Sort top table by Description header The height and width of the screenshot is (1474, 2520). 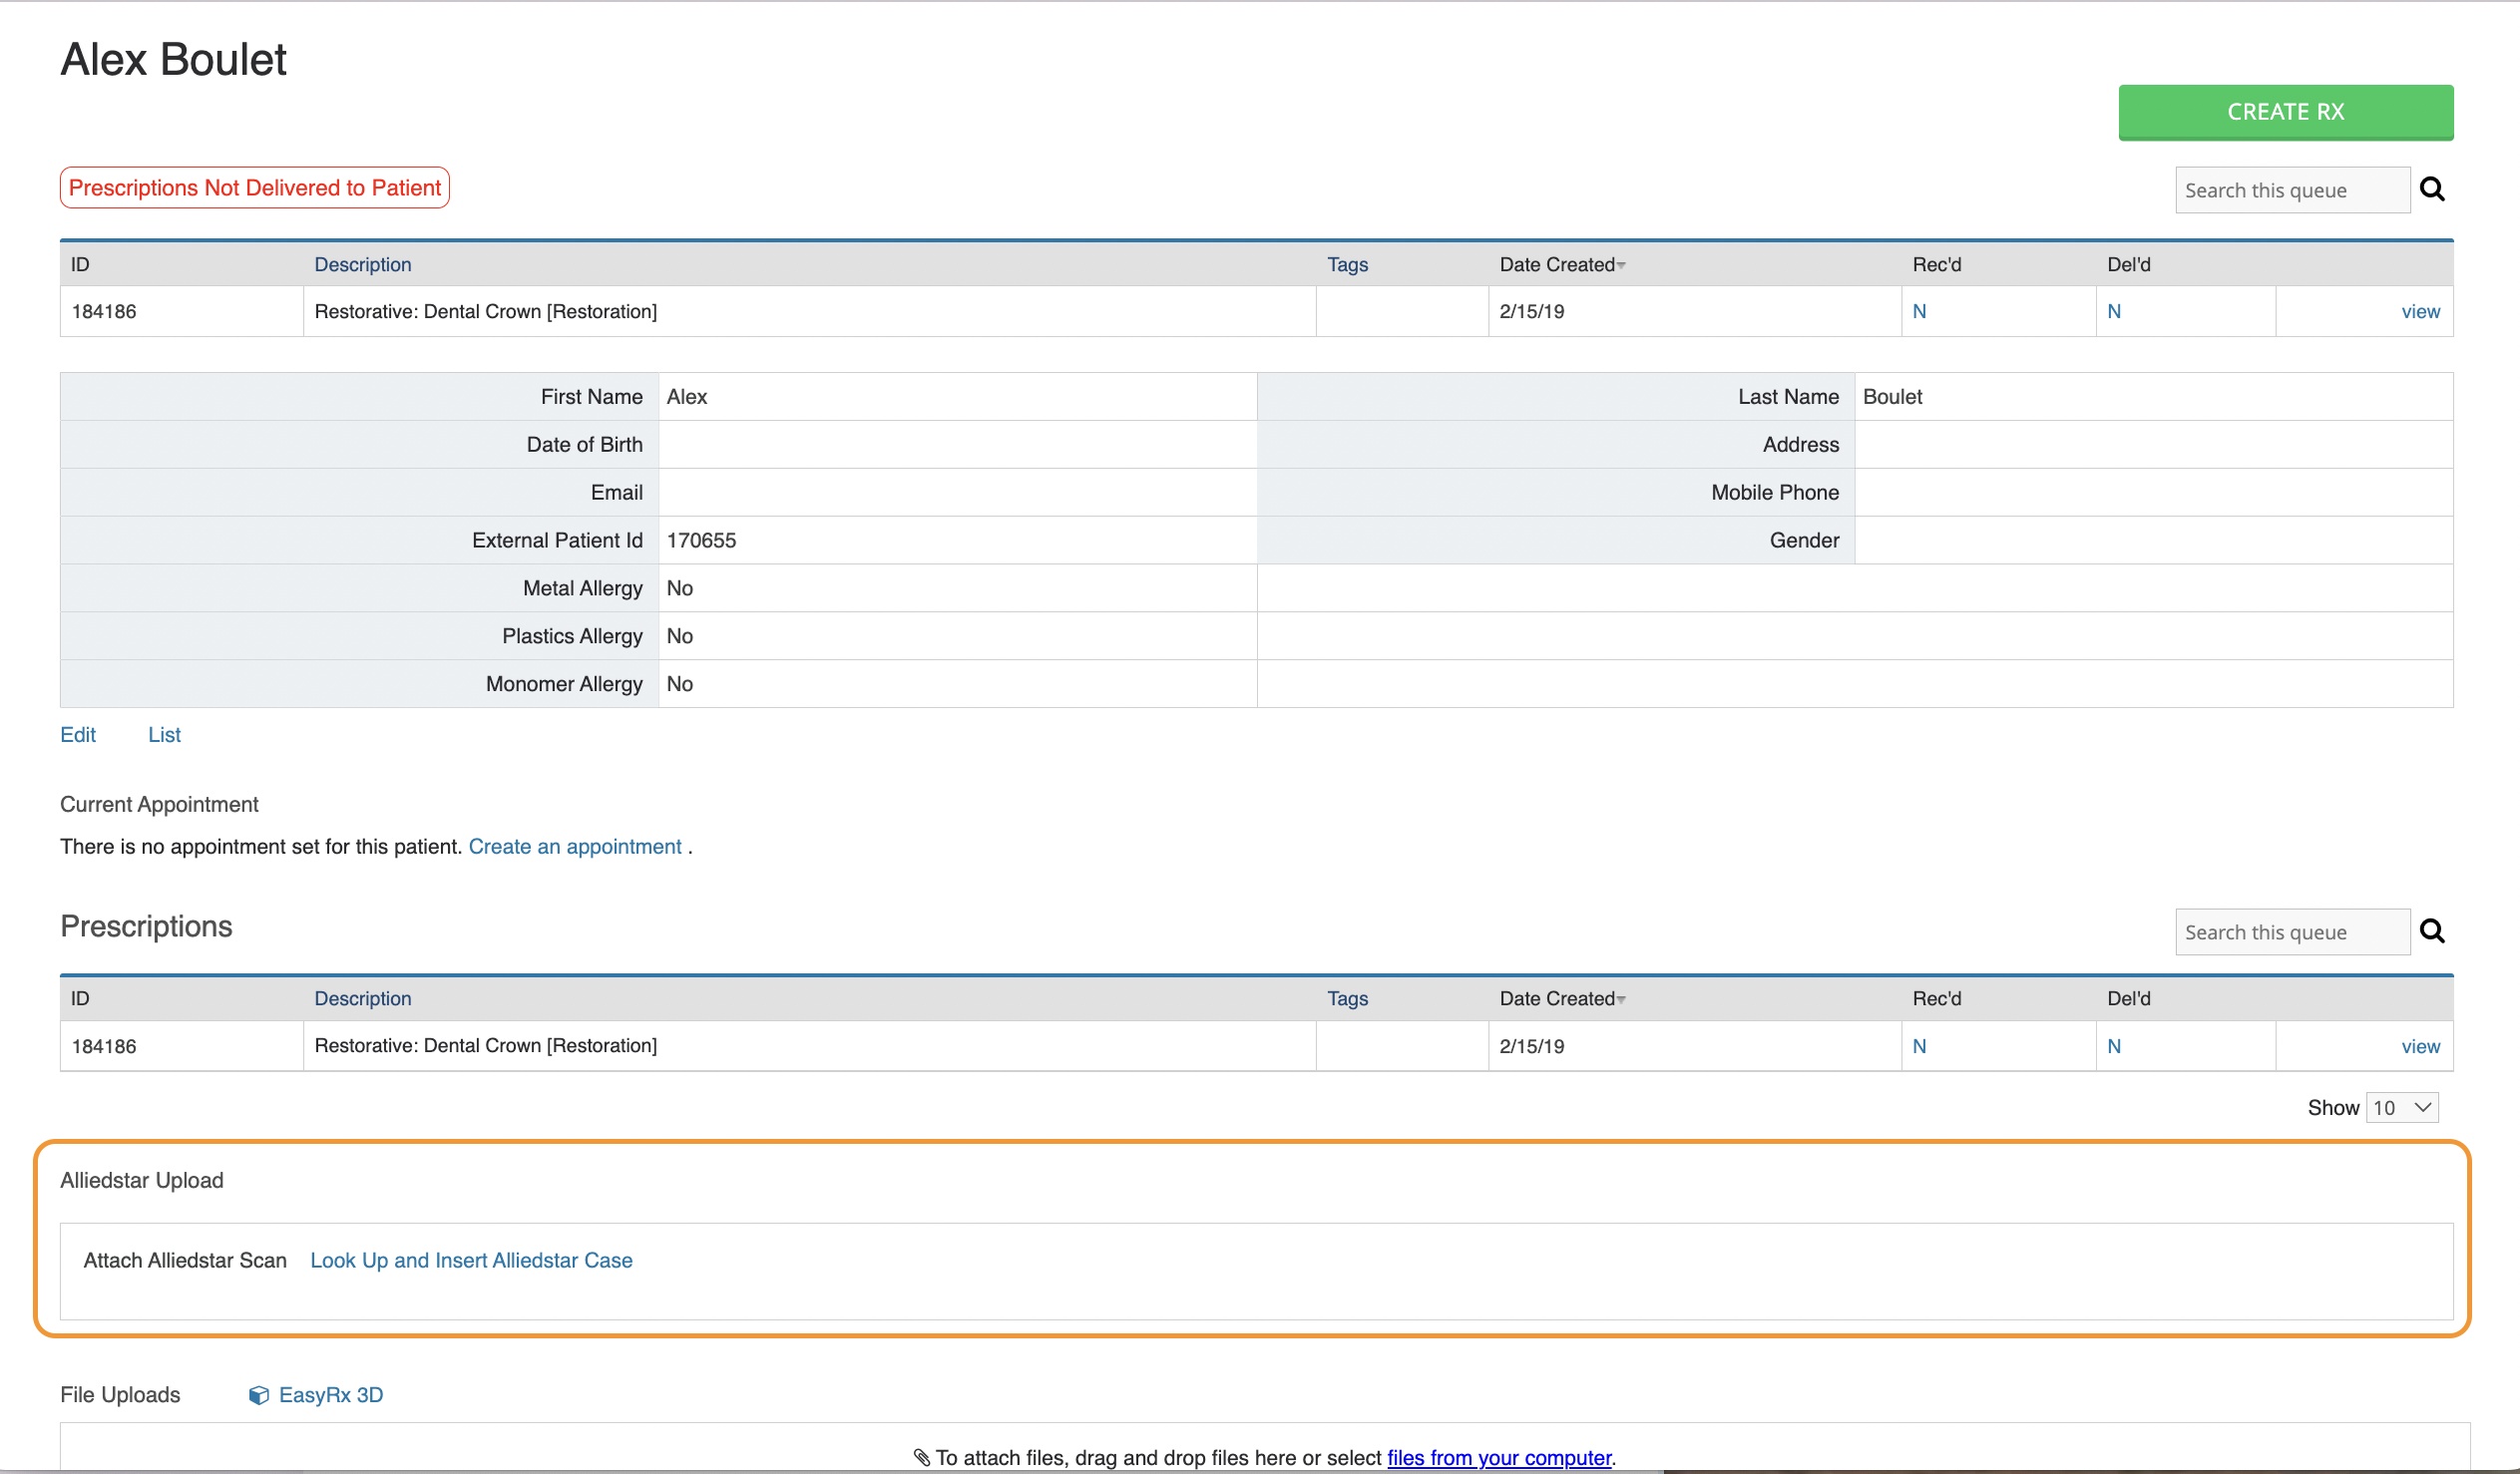363,264
